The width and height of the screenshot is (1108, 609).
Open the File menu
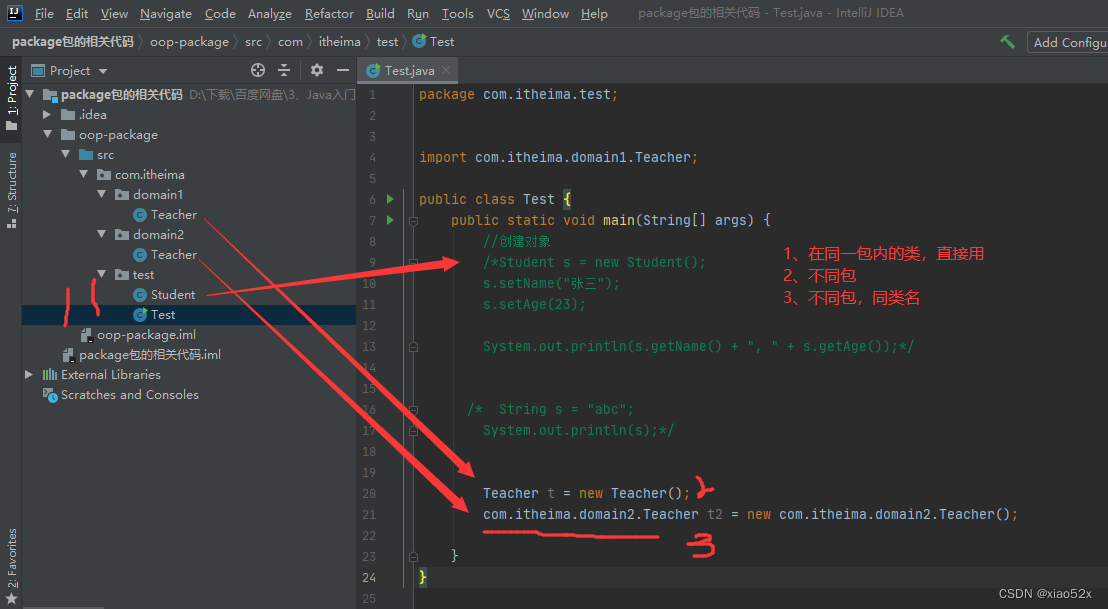click(x=44, y=13)
